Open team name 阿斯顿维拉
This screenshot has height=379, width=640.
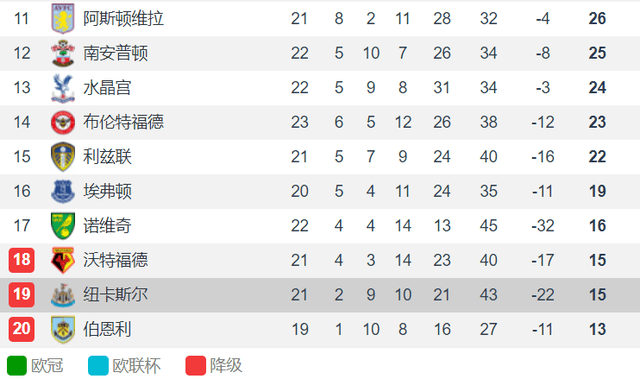pyautogui.click(x=123, y=18)
